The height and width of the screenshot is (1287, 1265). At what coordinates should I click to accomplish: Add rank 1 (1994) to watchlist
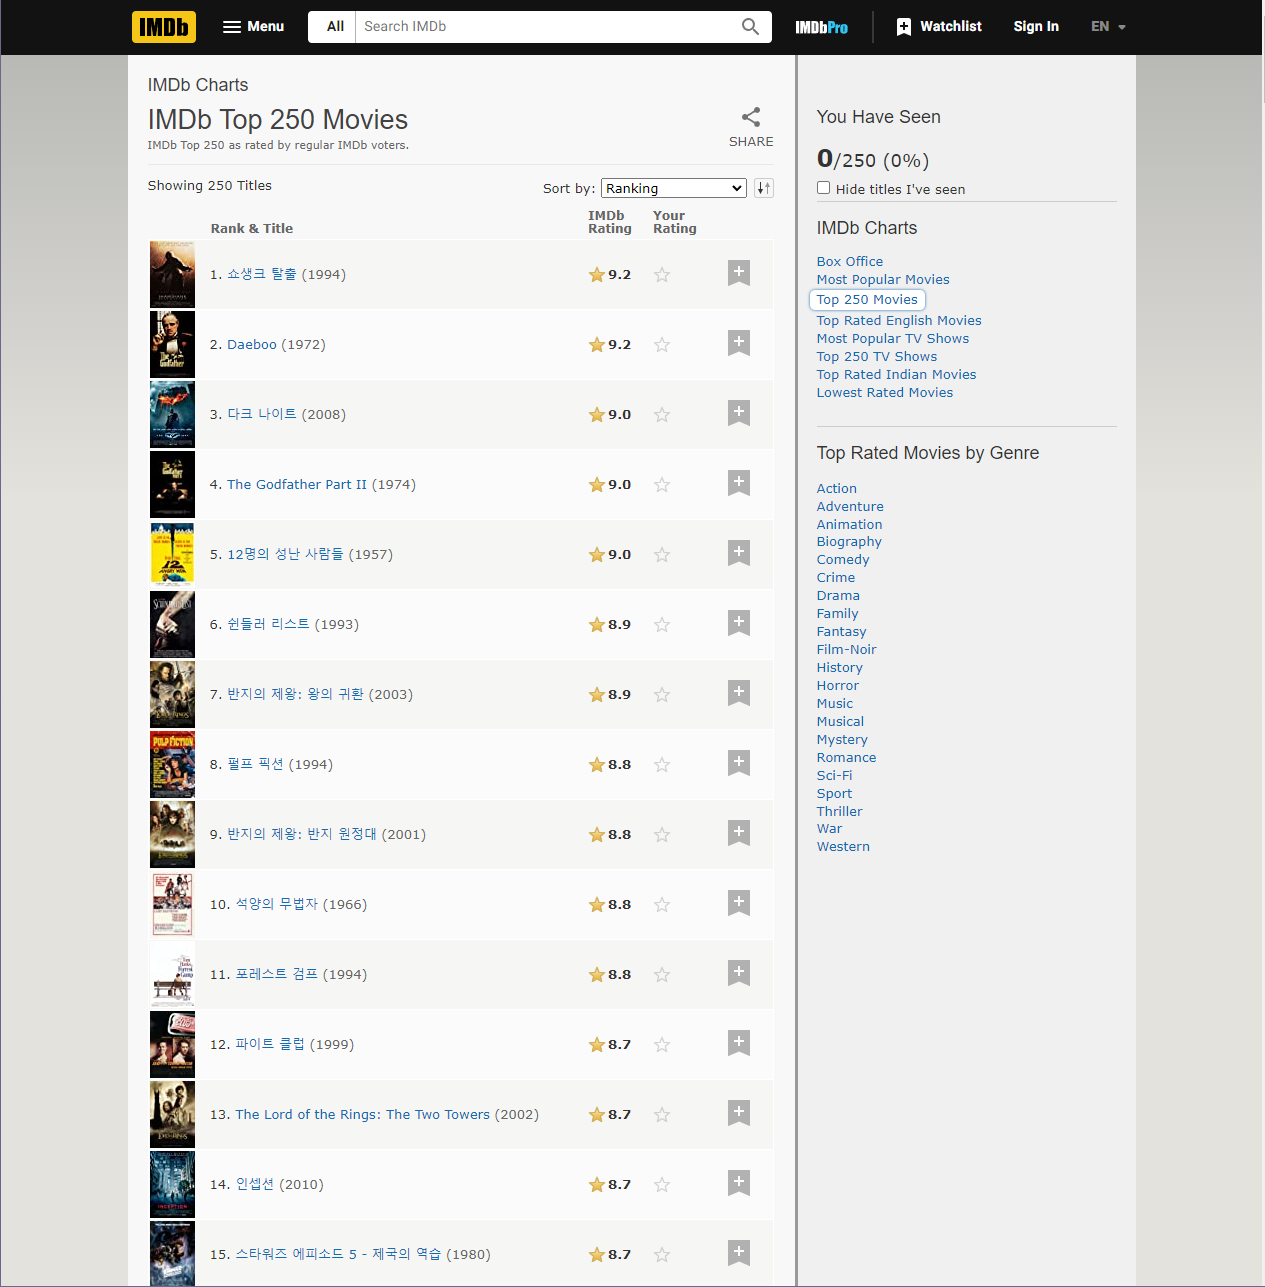tap(739, 273)
